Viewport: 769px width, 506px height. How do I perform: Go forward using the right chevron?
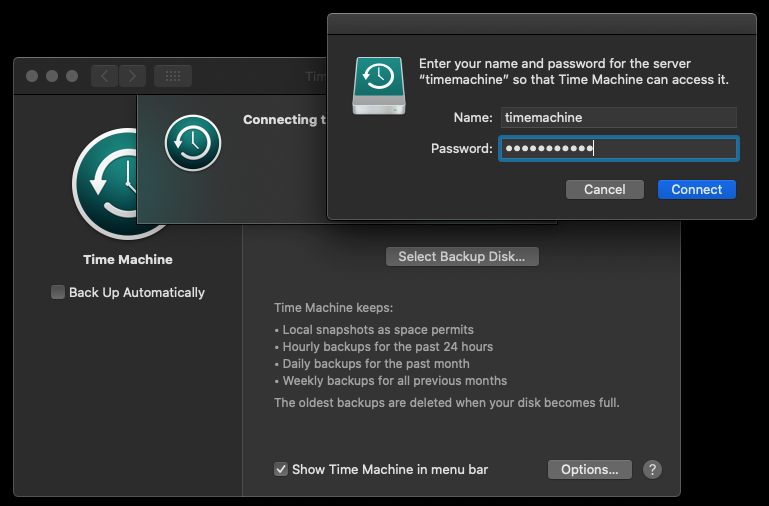tap(132, 76)
